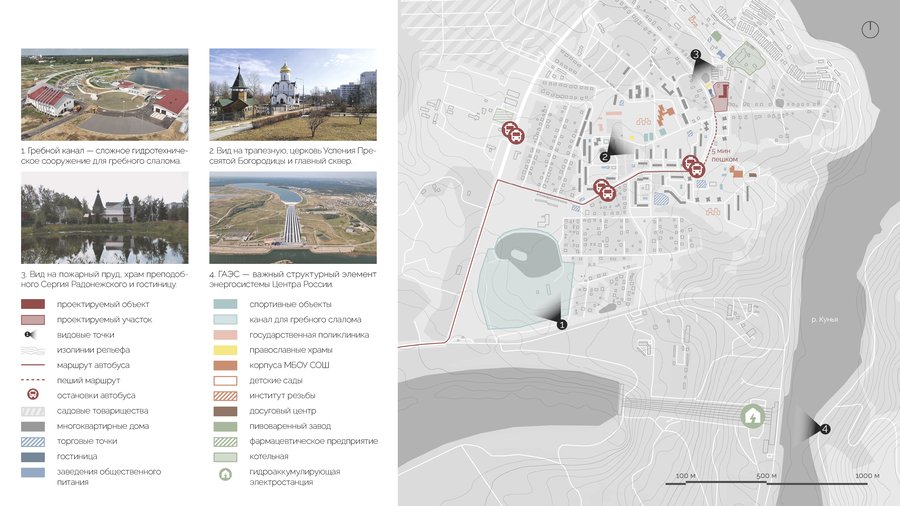Pick the 'пивоваренный завод' green swatch

tap(225, 426)
